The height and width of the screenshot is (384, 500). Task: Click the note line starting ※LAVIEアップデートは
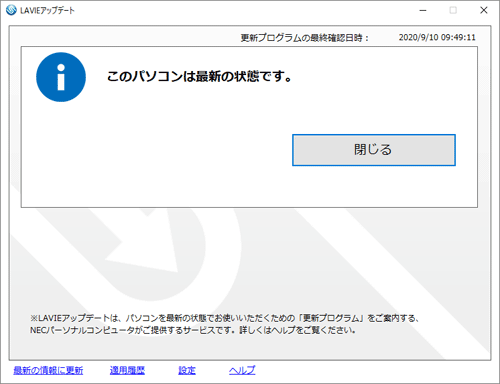coord(225,318)
